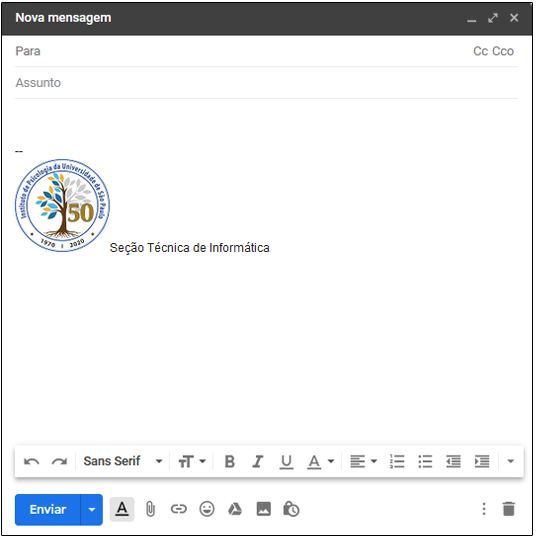Toggle italic formatting
536x539 pixels.
[258, 462]
